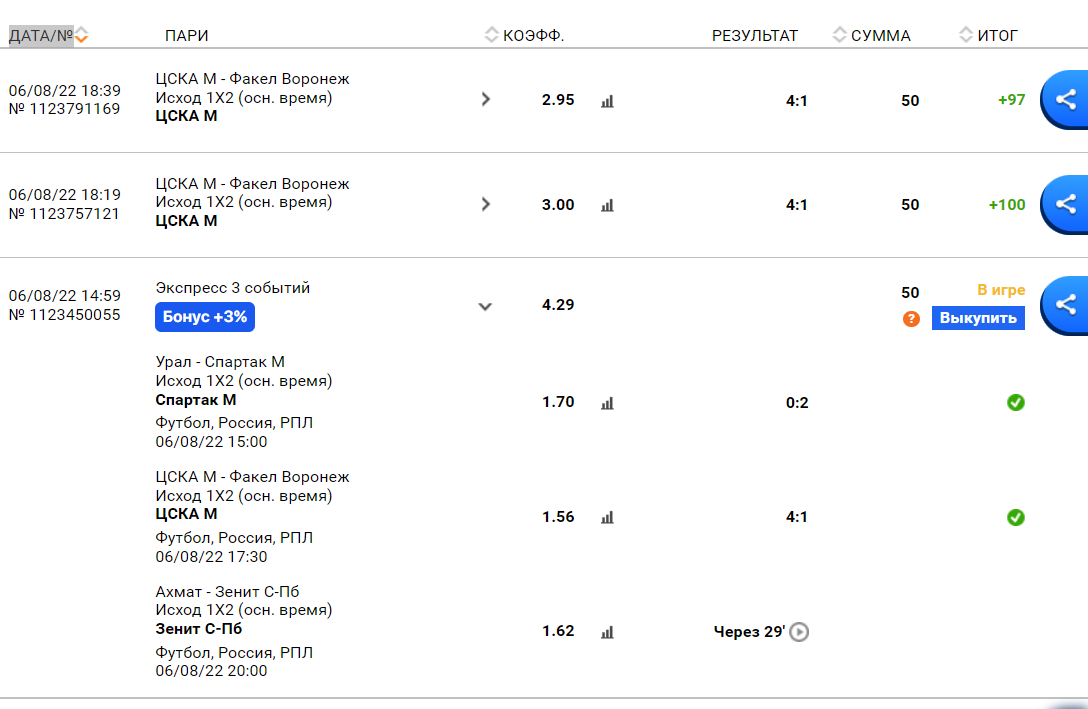The height and width of the screenshot is (709, 1088).
Task: Click the coefficient 4.29 value
Action: click(x=558, y=305)
